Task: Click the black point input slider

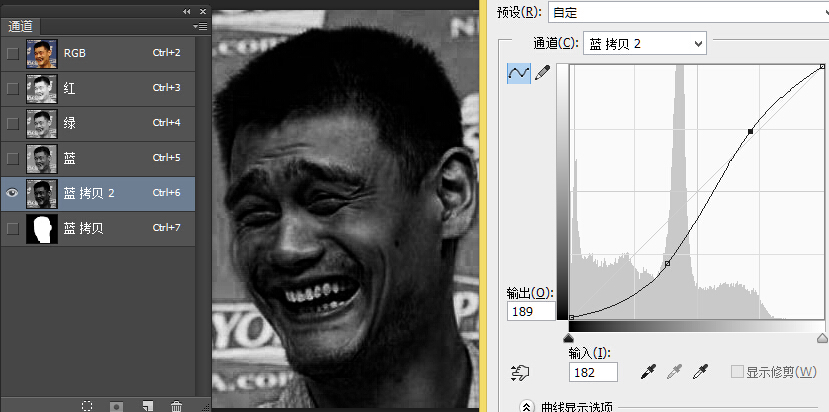Action: point(569,338)
